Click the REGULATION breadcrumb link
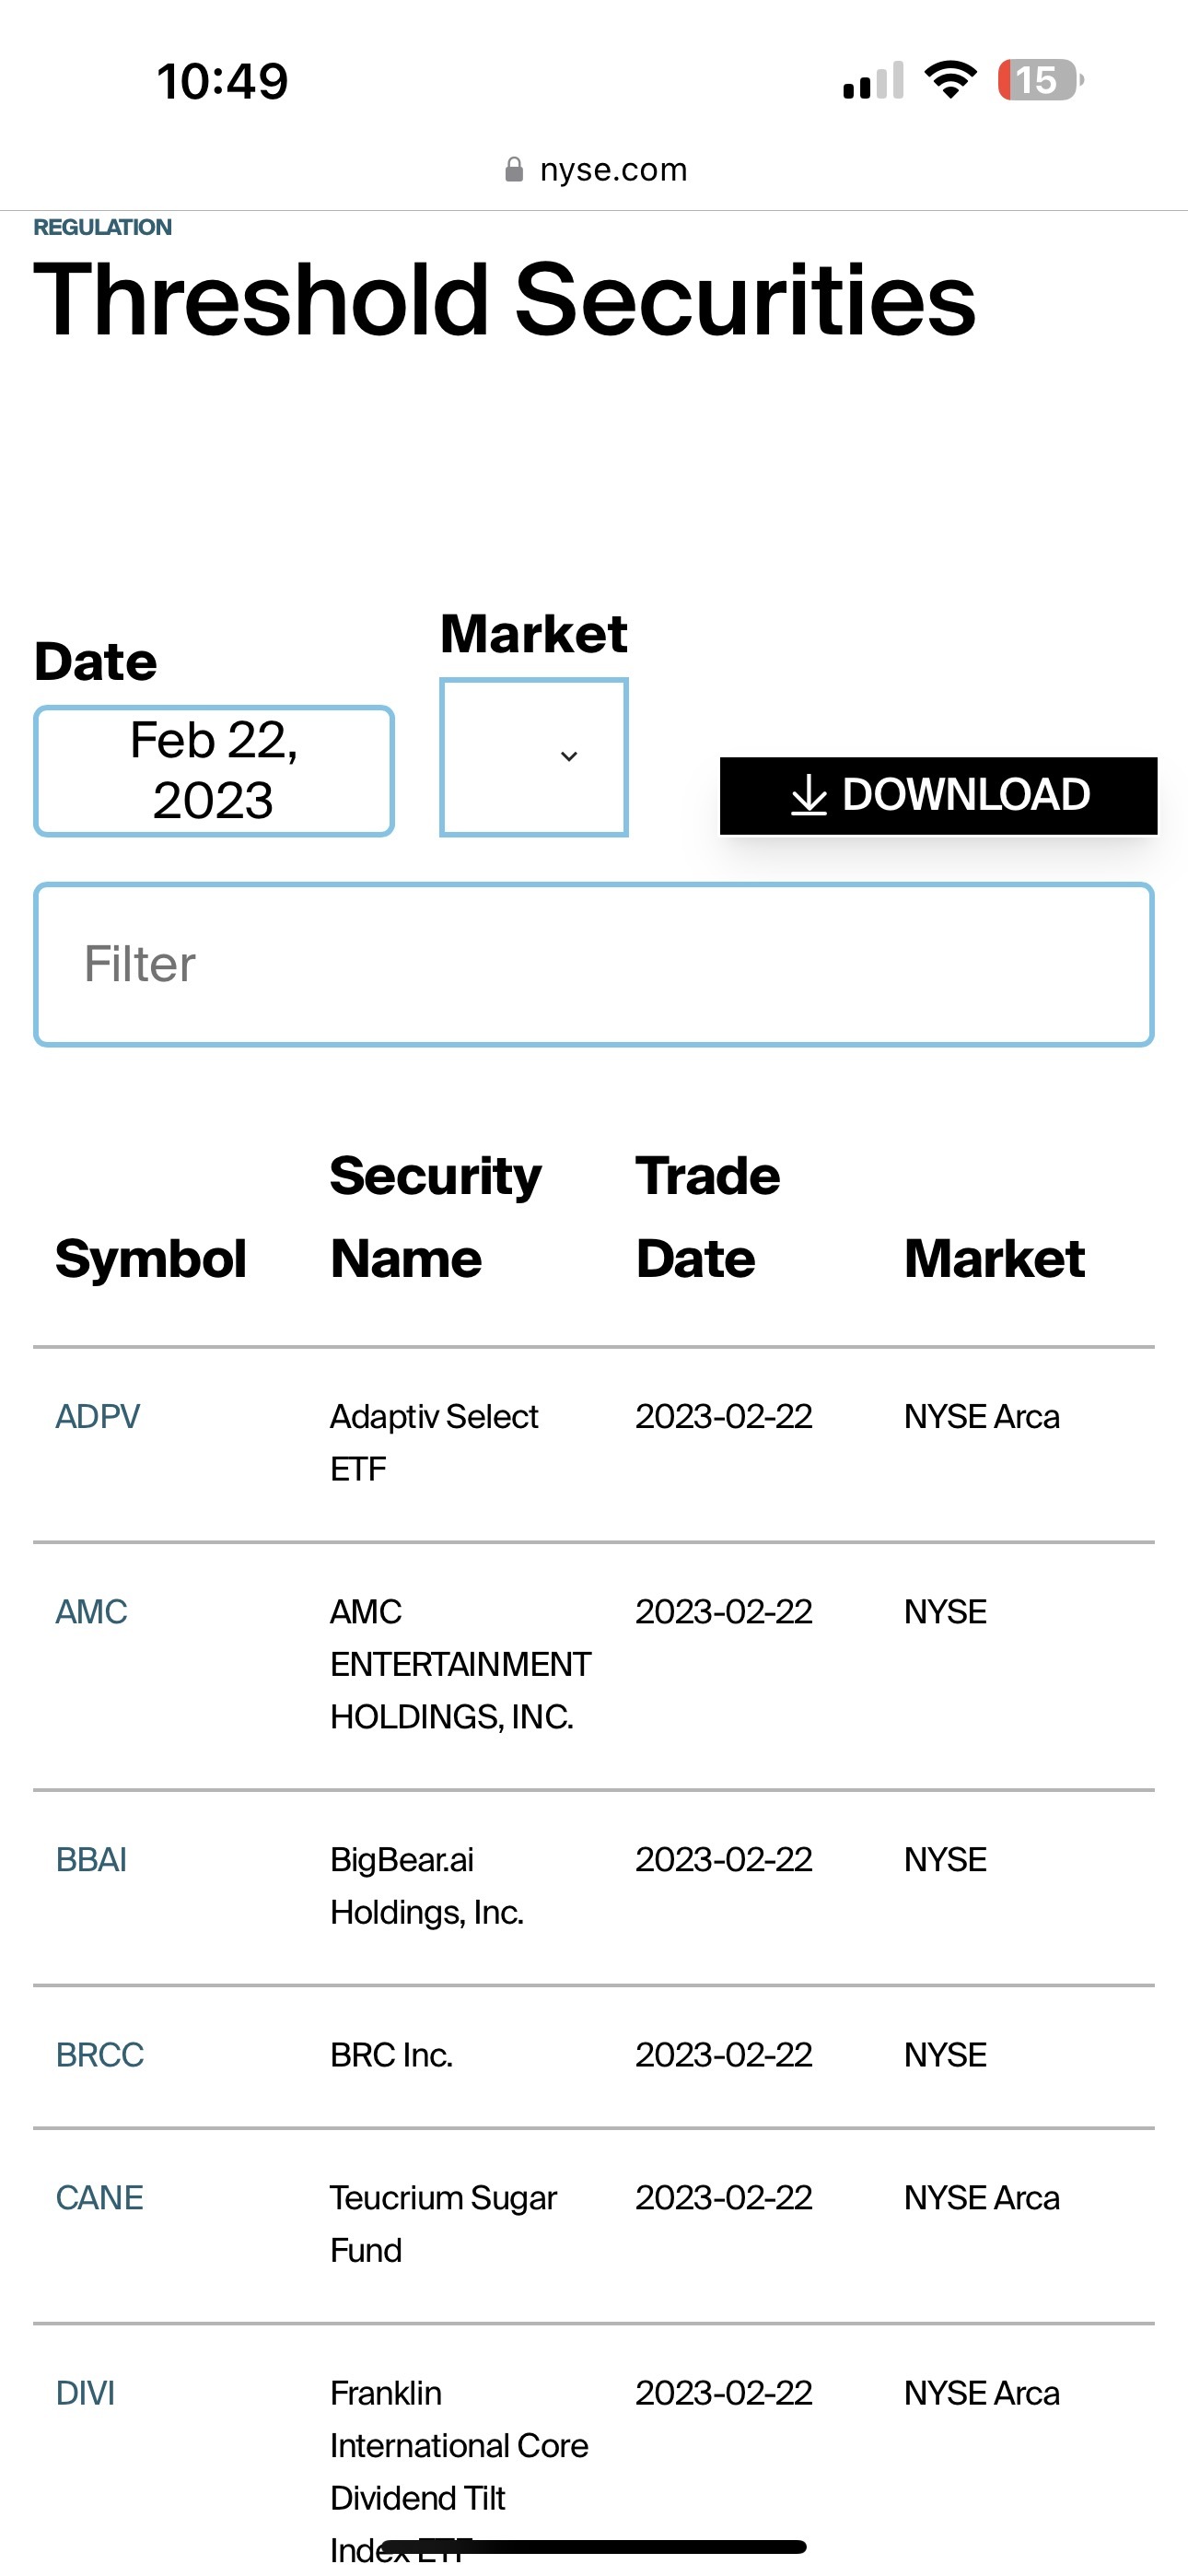The height and width of the screenshot is (2576, 1188). [x=103, y=227]
